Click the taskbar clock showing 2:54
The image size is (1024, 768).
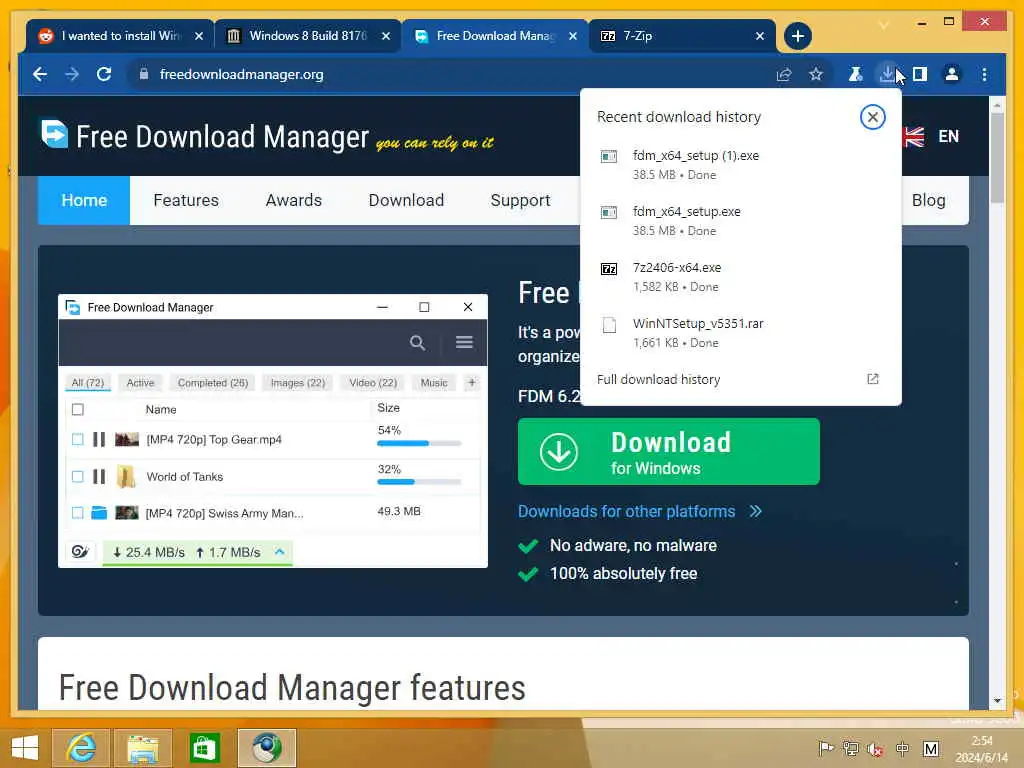(982, 749)
